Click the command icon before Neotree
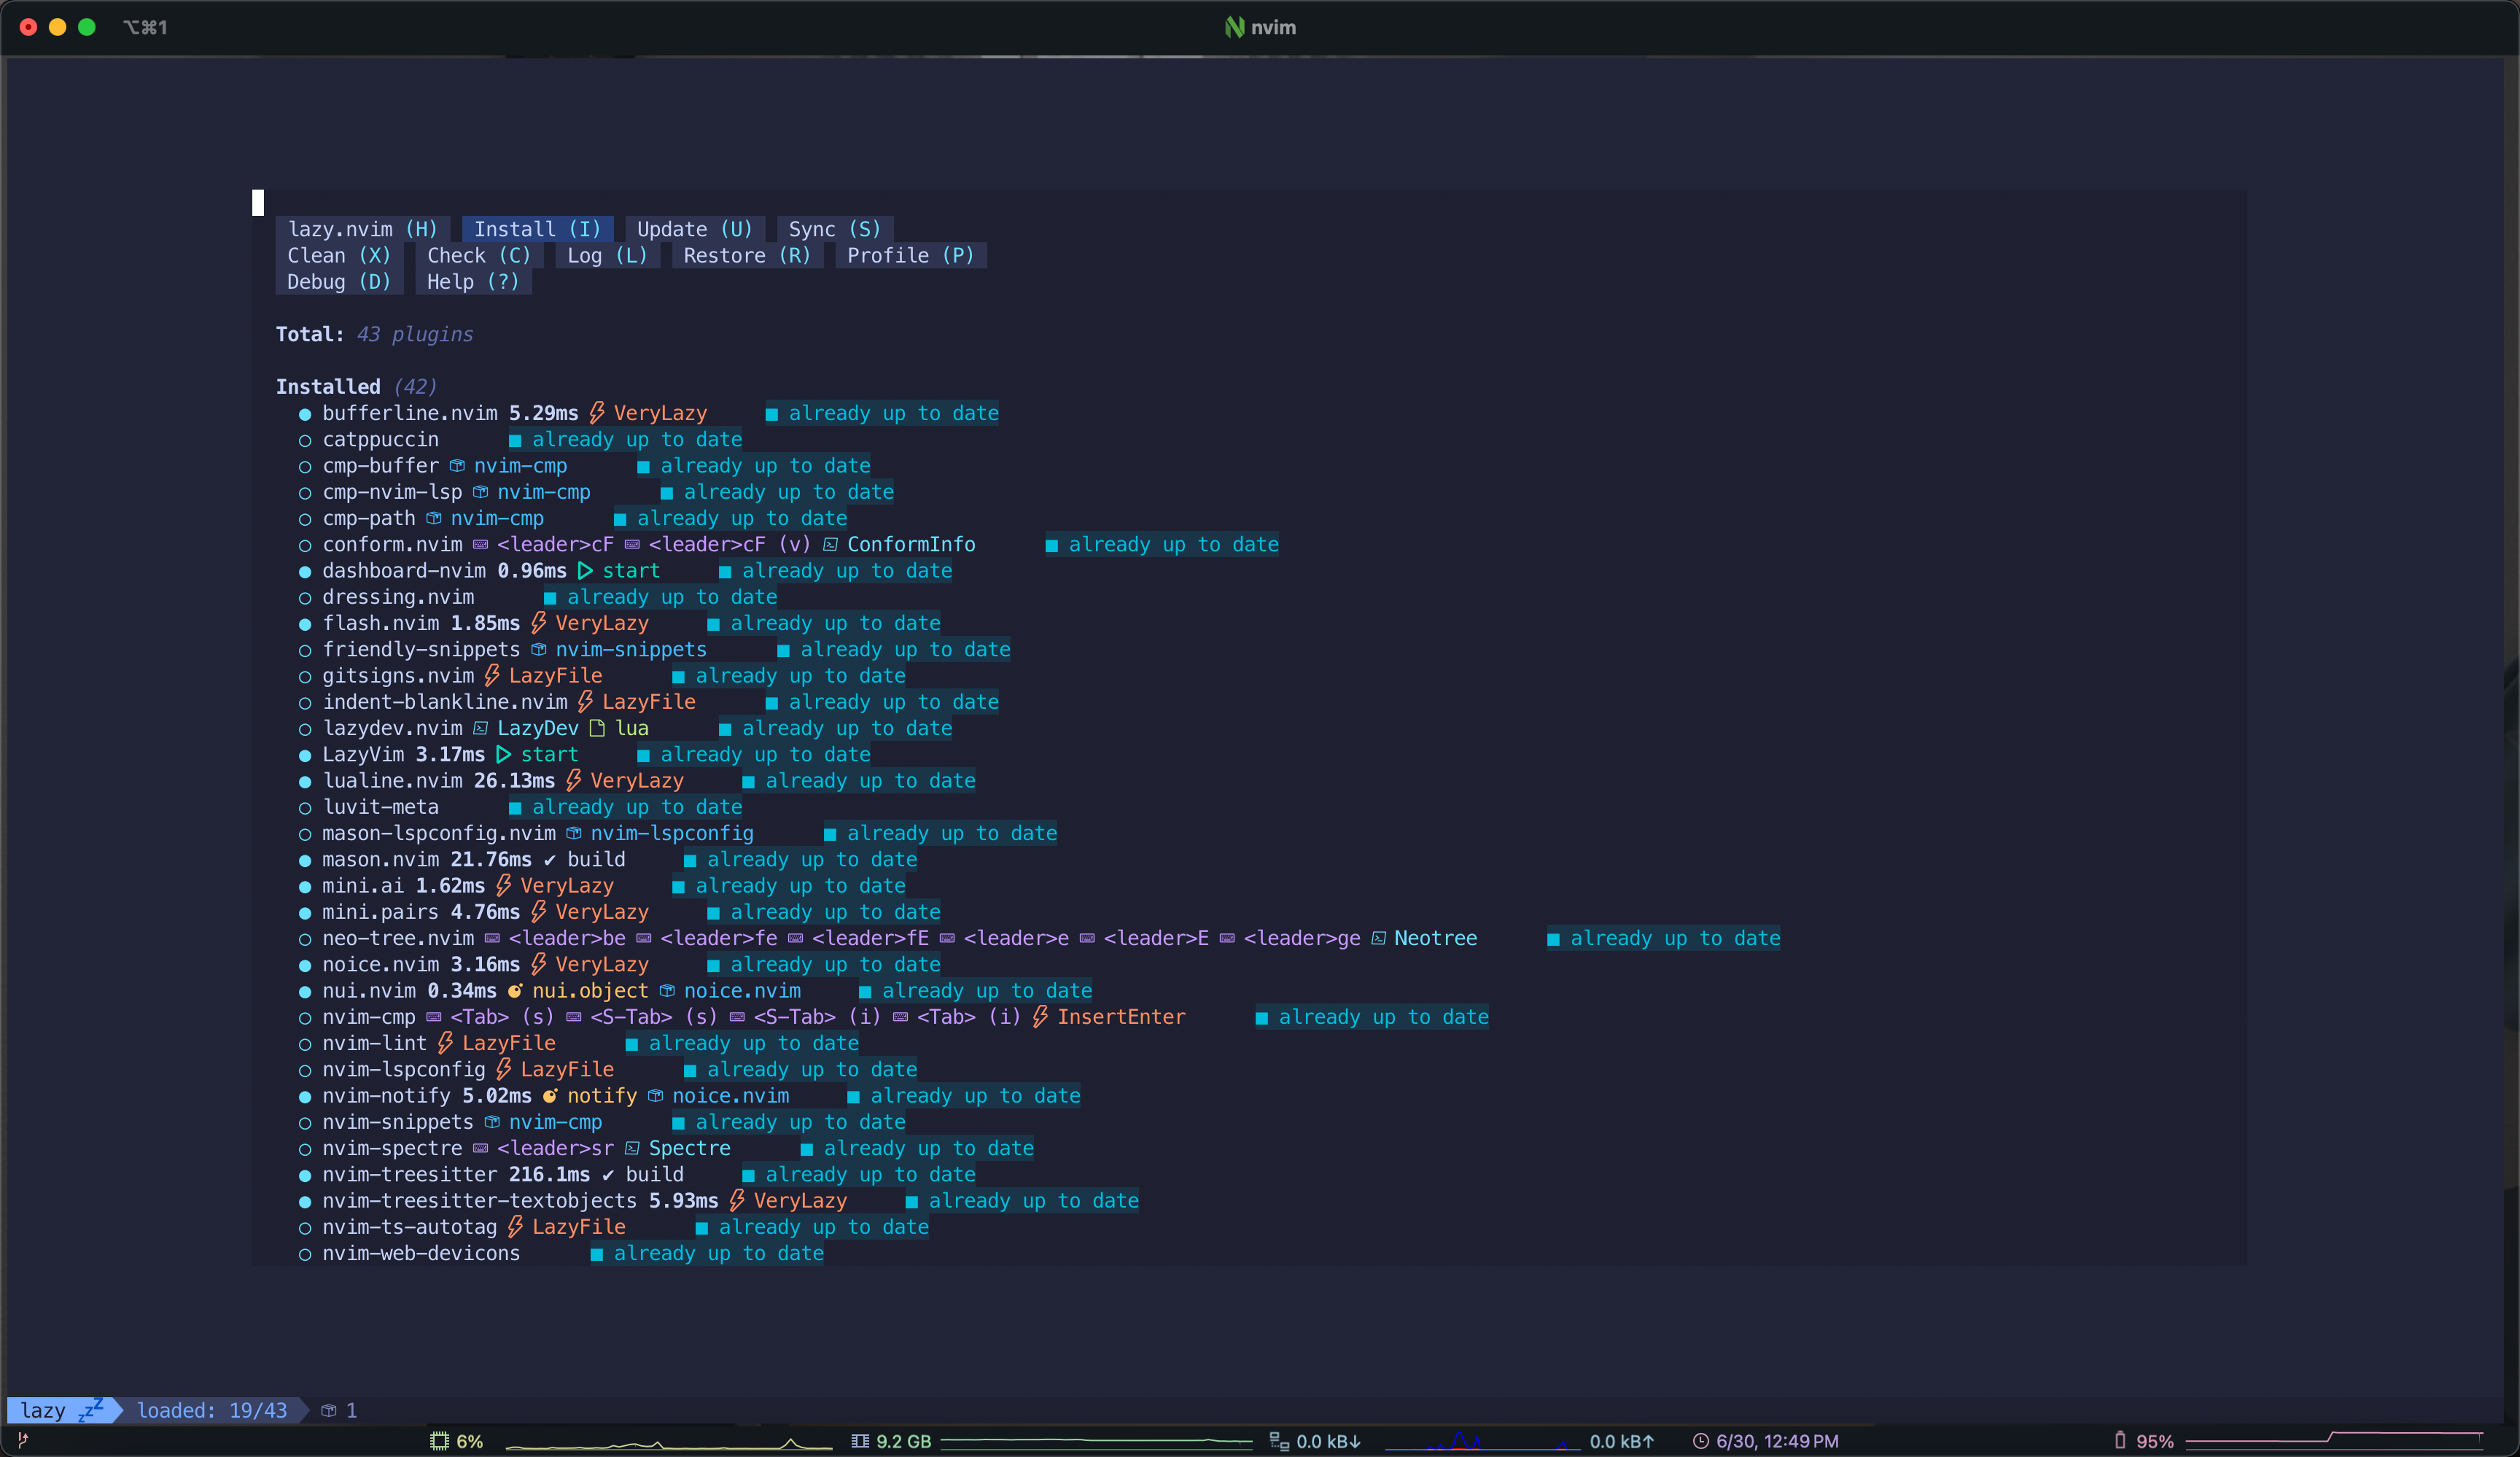 [1379, 939]
